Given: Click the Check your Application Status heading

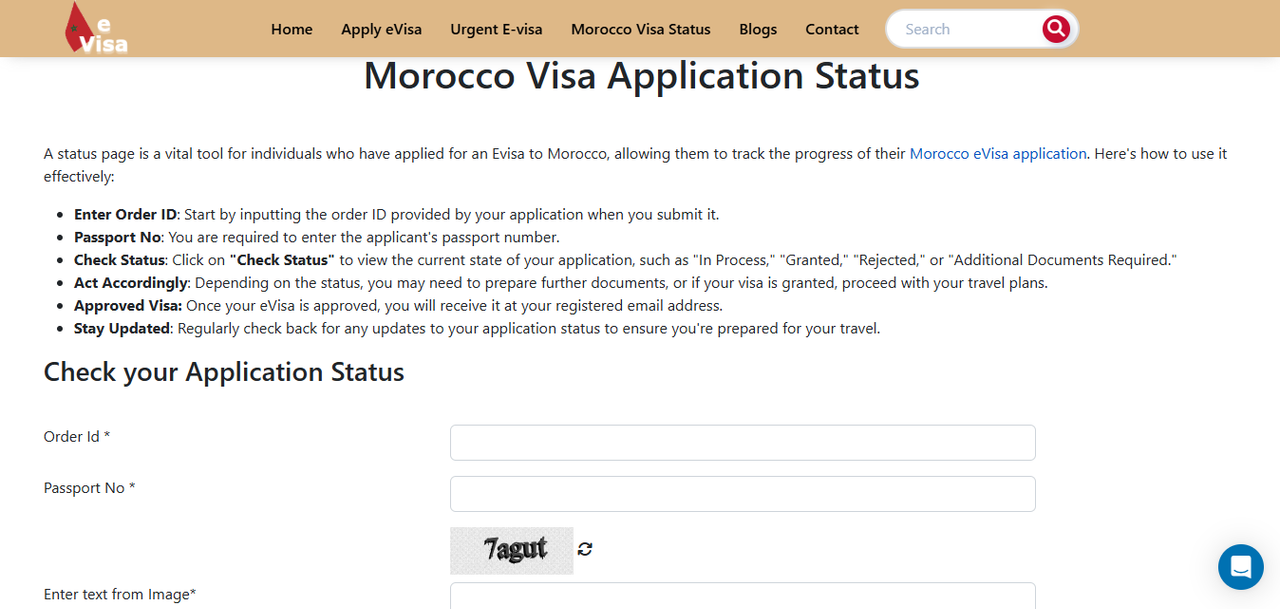Looking at the screenshot, I should 224,372.
